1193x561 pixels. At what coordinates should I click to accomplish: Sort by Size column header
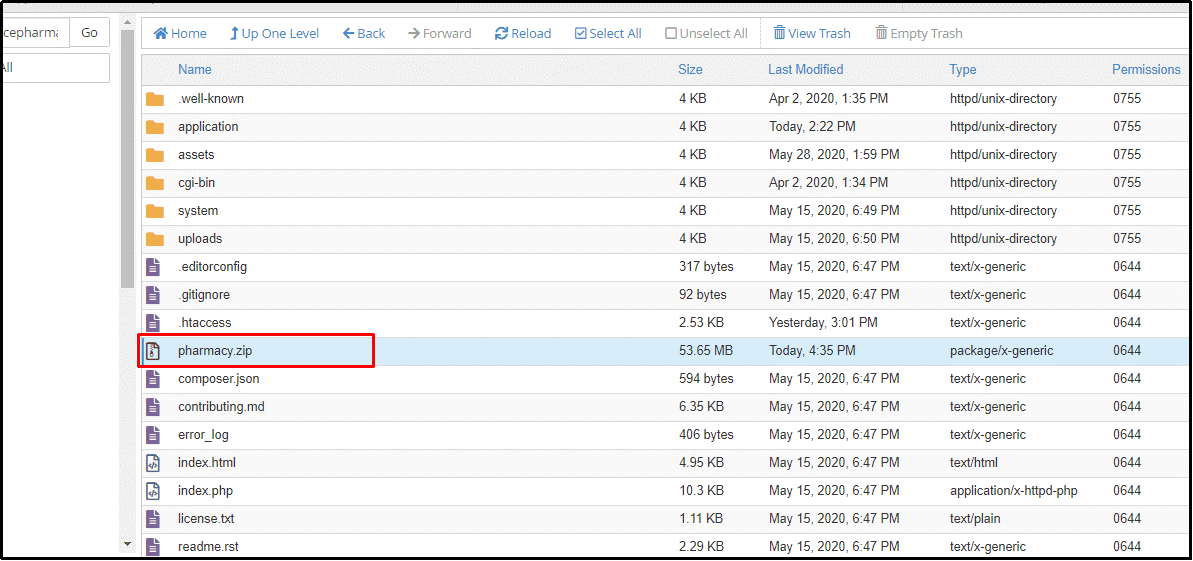[690, 70]
